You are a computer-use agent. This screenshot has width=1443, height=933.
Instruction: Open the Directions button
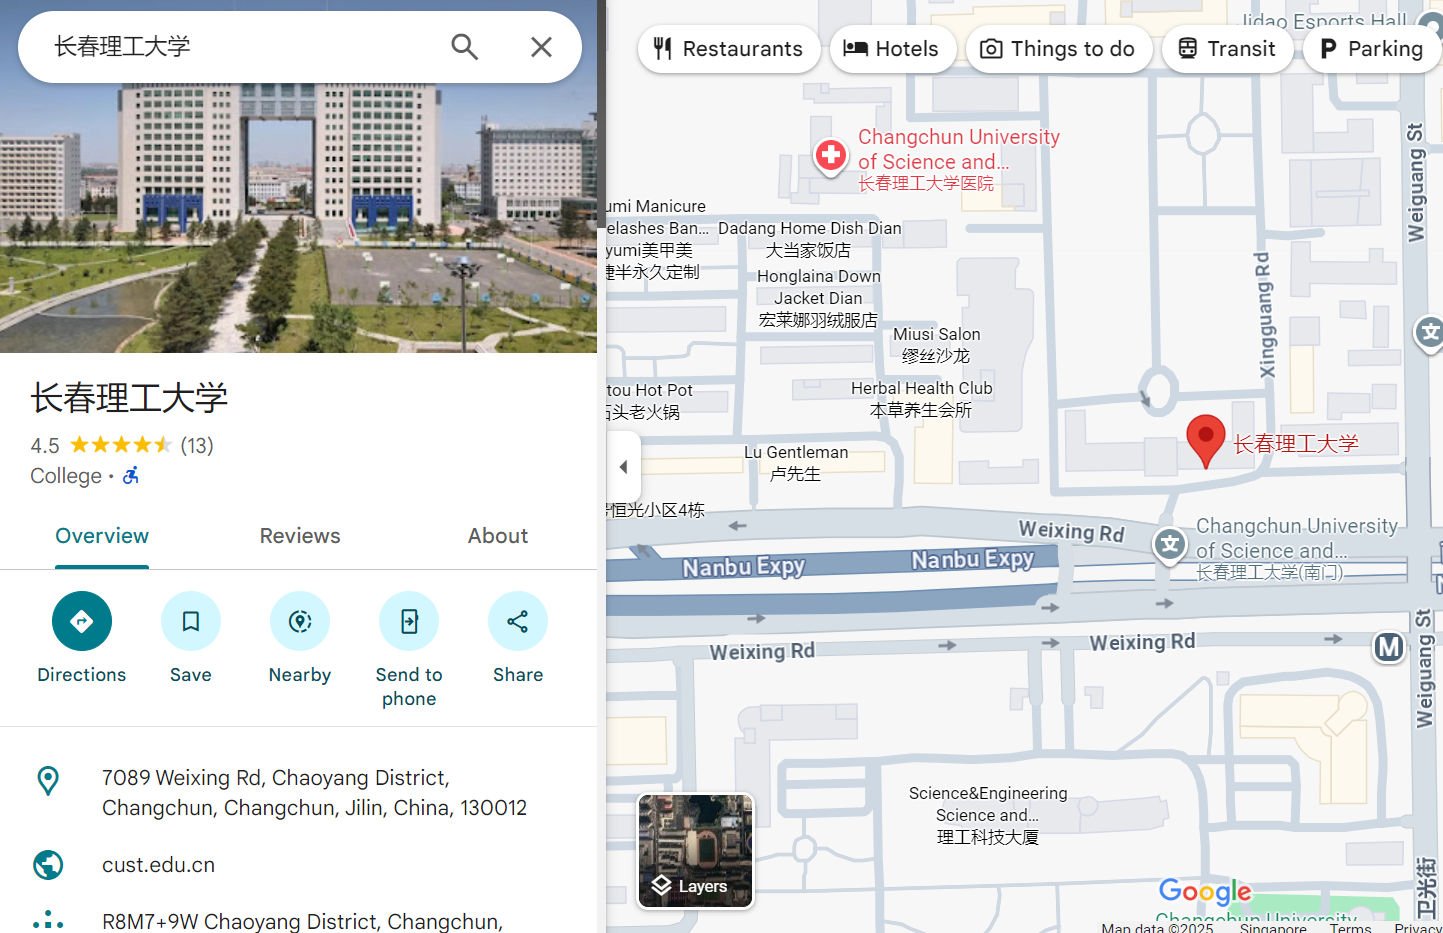pyautogui.click(x=82, y=621)
